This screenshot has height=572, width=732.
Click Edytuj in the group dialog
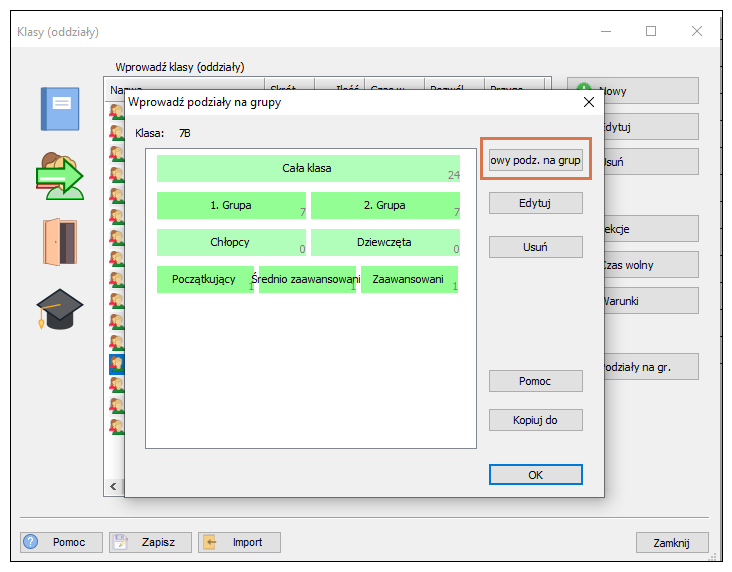coord(535,203)
